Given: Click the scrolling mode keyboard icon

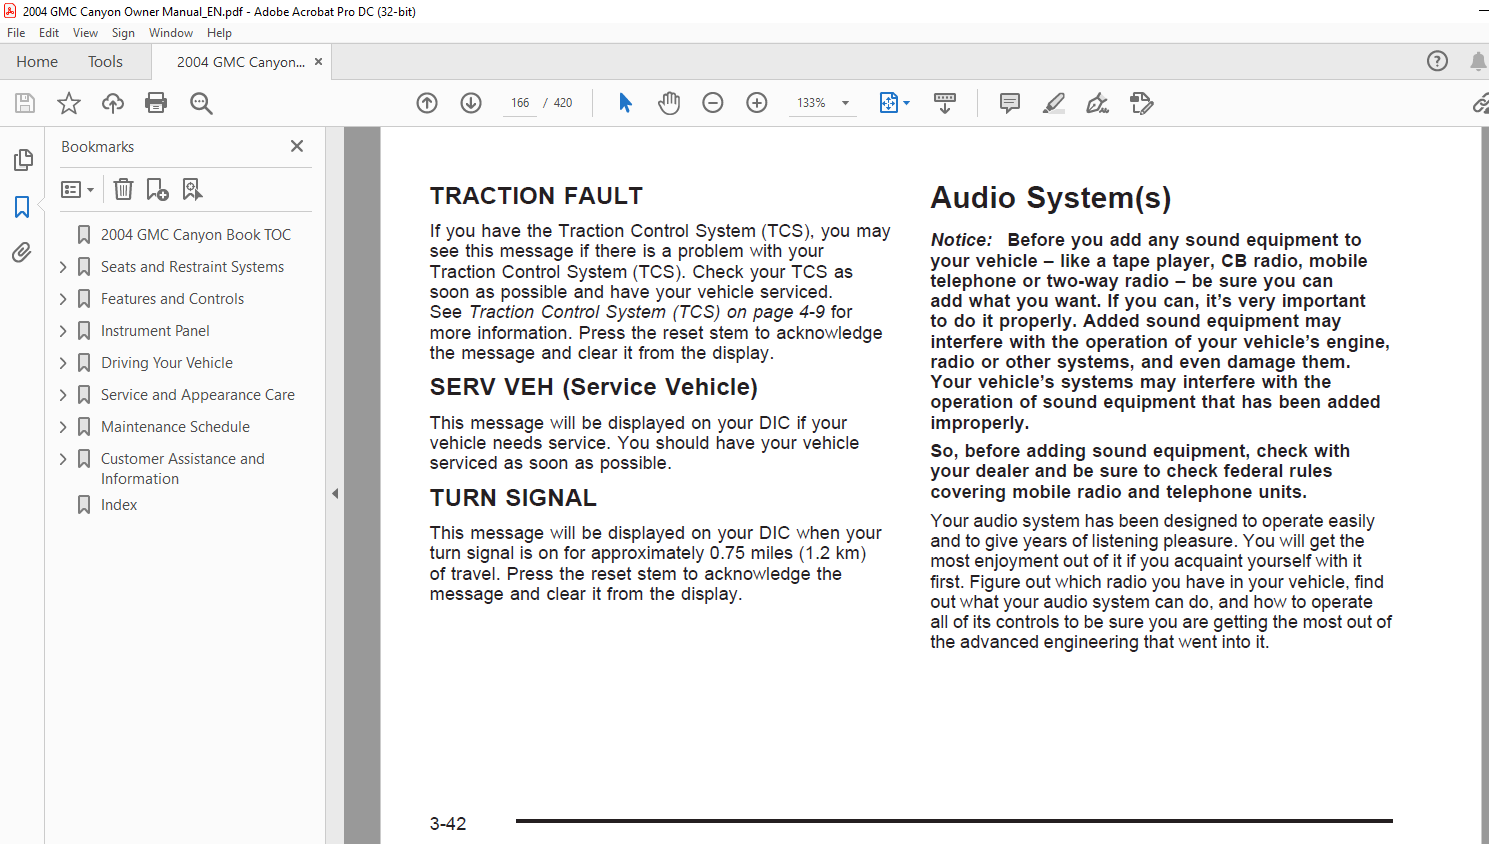Looking at the screenshot, I should click(x=945, y=103).
